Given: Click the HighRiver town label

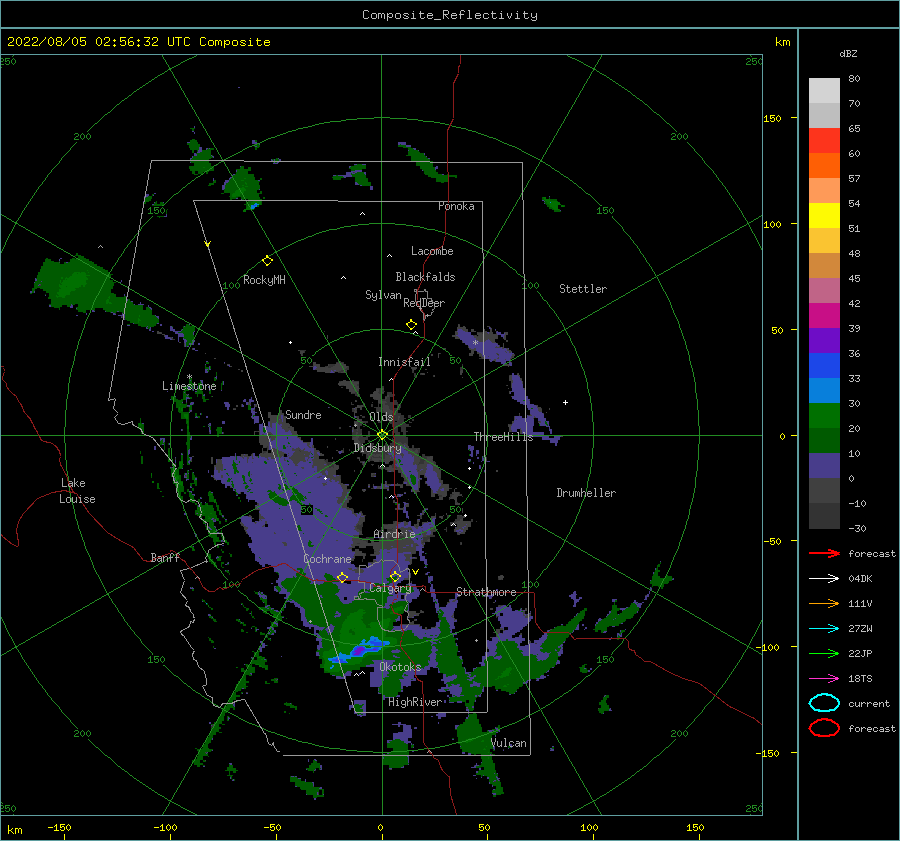Looking at the screenshot, I should (415, 702).
